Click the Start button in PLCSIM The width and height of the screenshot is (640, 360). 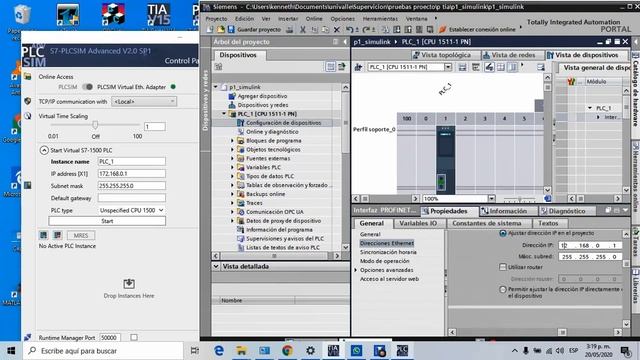tap(107, 221)
